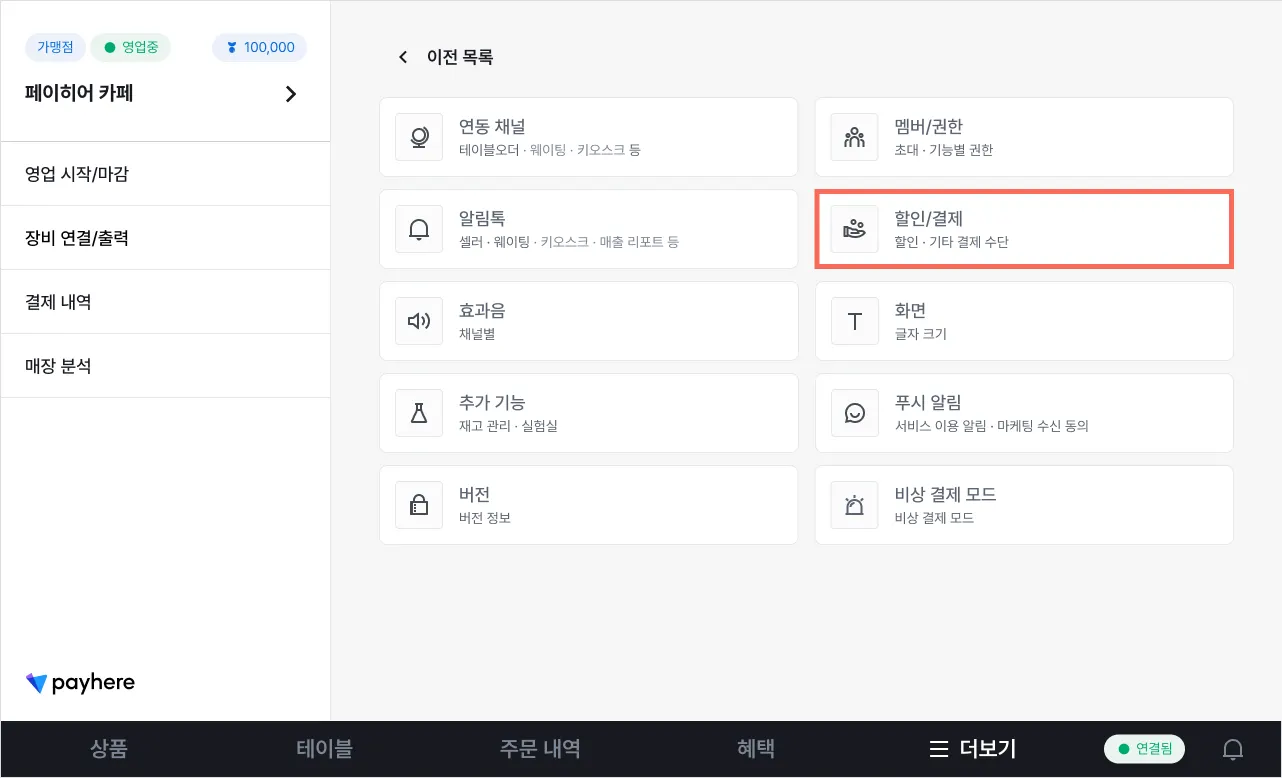The image size is (1282, 778).
Task: Click the bell icon for 알림톡
Action: (x=419, y=229)
